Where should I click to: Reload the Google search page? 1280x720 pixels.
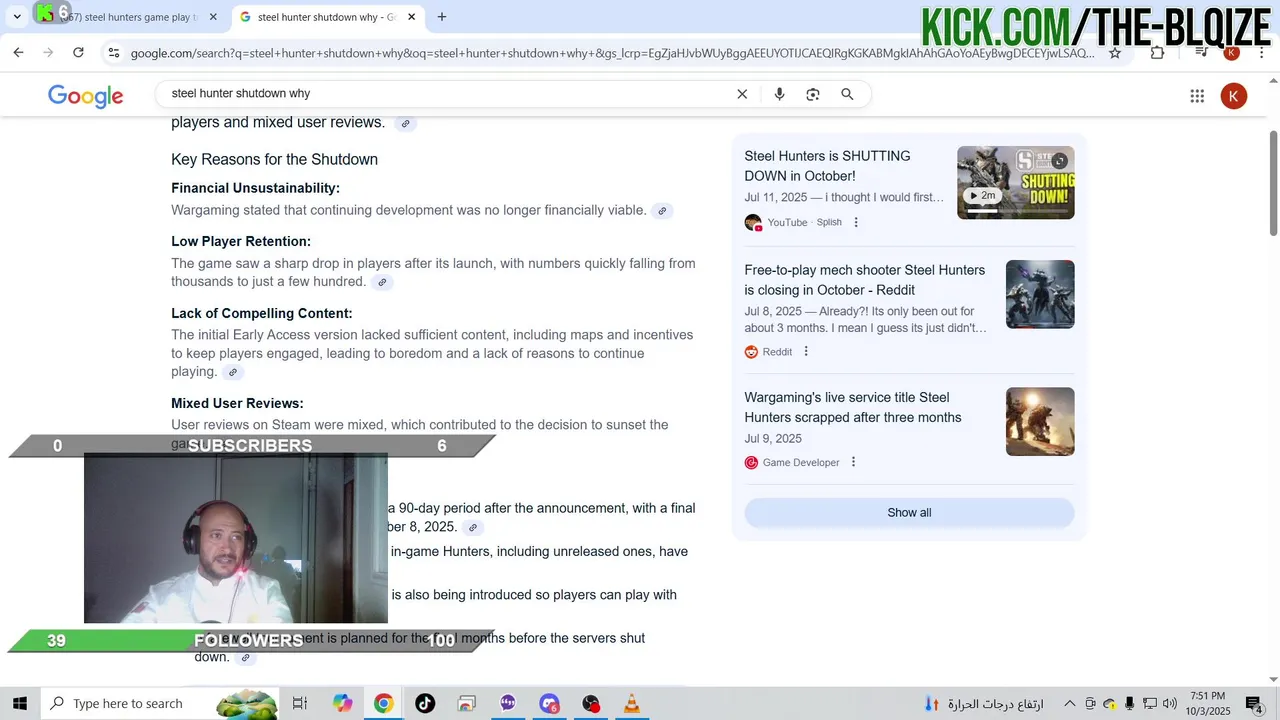(78, 53)
